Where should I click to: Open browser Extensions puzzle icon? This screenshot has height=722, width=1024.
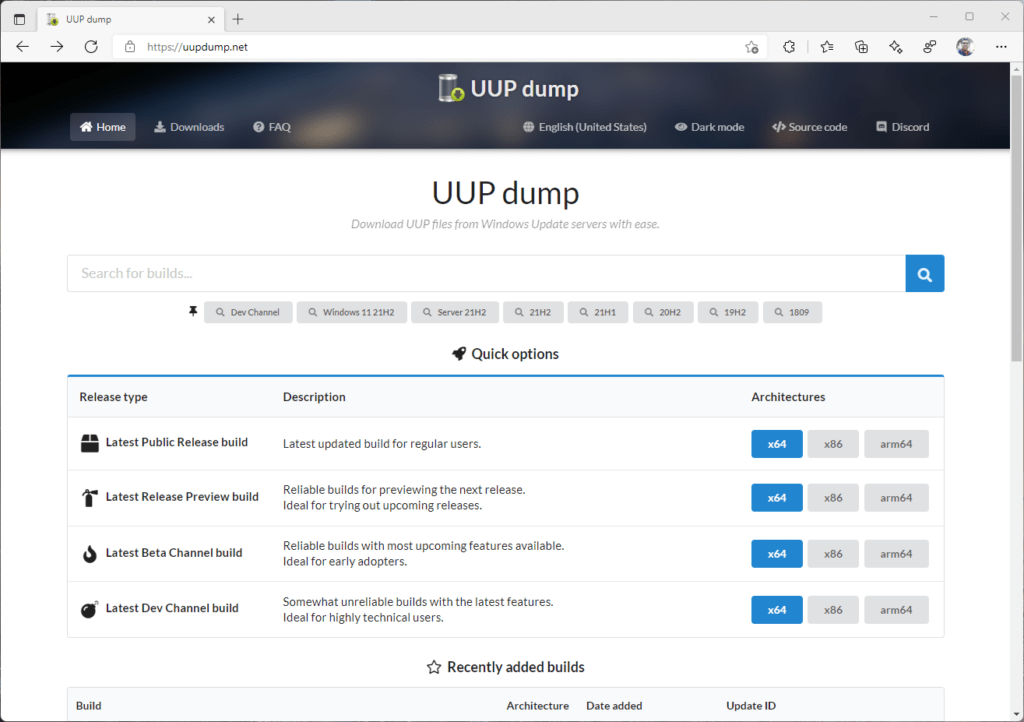click(x=789, y=46)
